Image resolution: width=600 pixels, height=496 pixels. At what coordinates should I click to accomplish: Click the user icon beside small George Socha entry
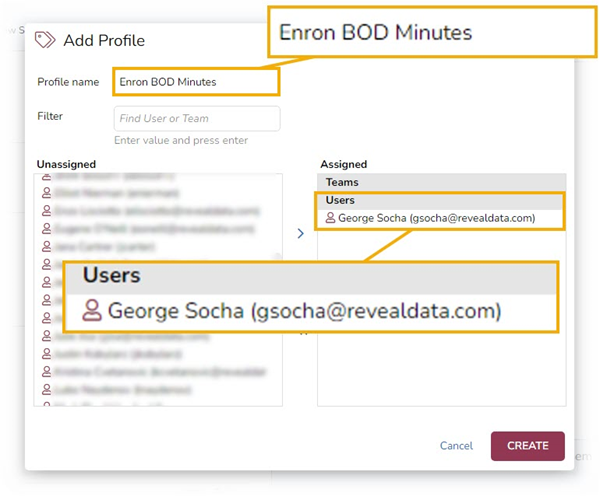coord(330,218)
